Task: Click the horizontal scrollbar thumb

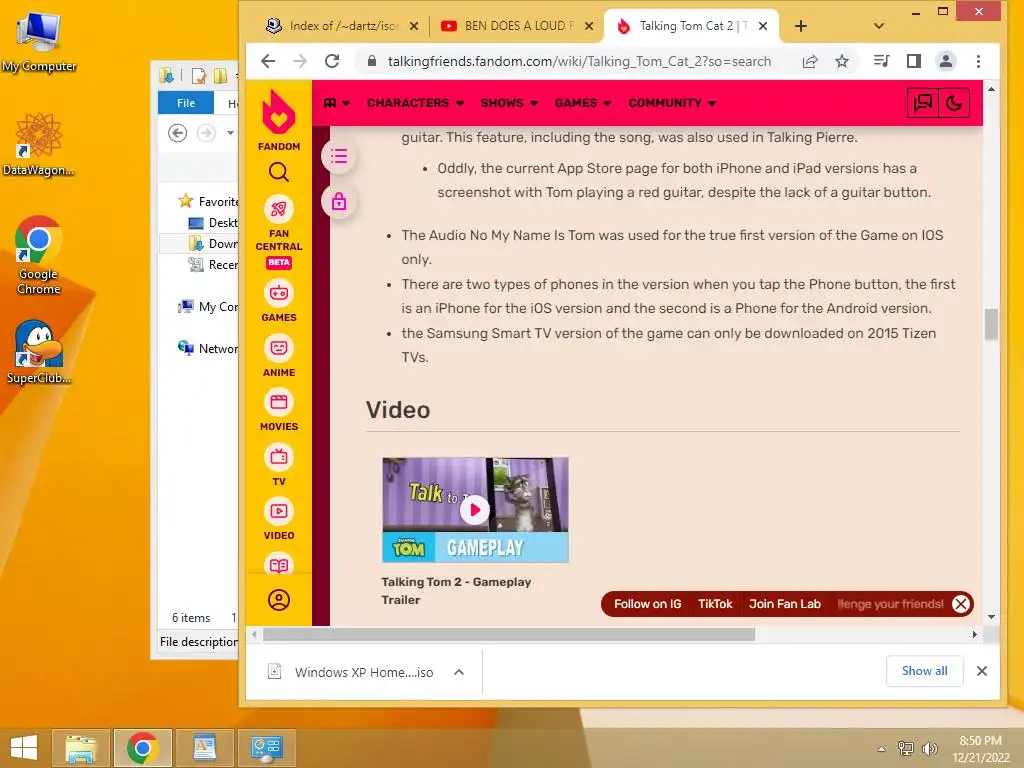Action: 509,634
